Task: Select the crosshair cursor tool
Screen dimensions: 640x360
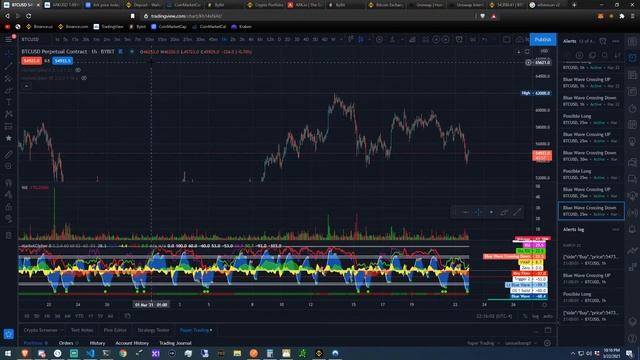Action: pyautogui.click(x=9, y=54)
